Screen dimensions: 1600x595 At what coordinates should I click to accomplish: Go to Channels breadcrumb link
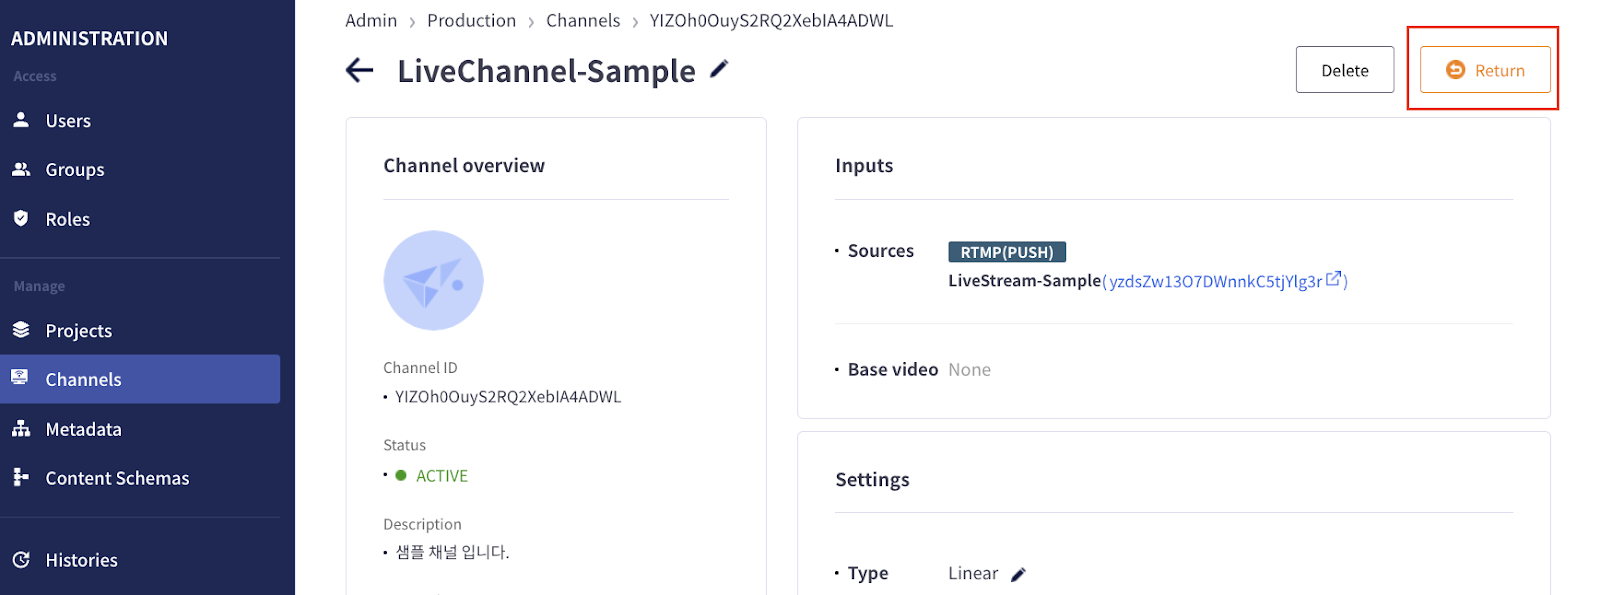point(583,20)
